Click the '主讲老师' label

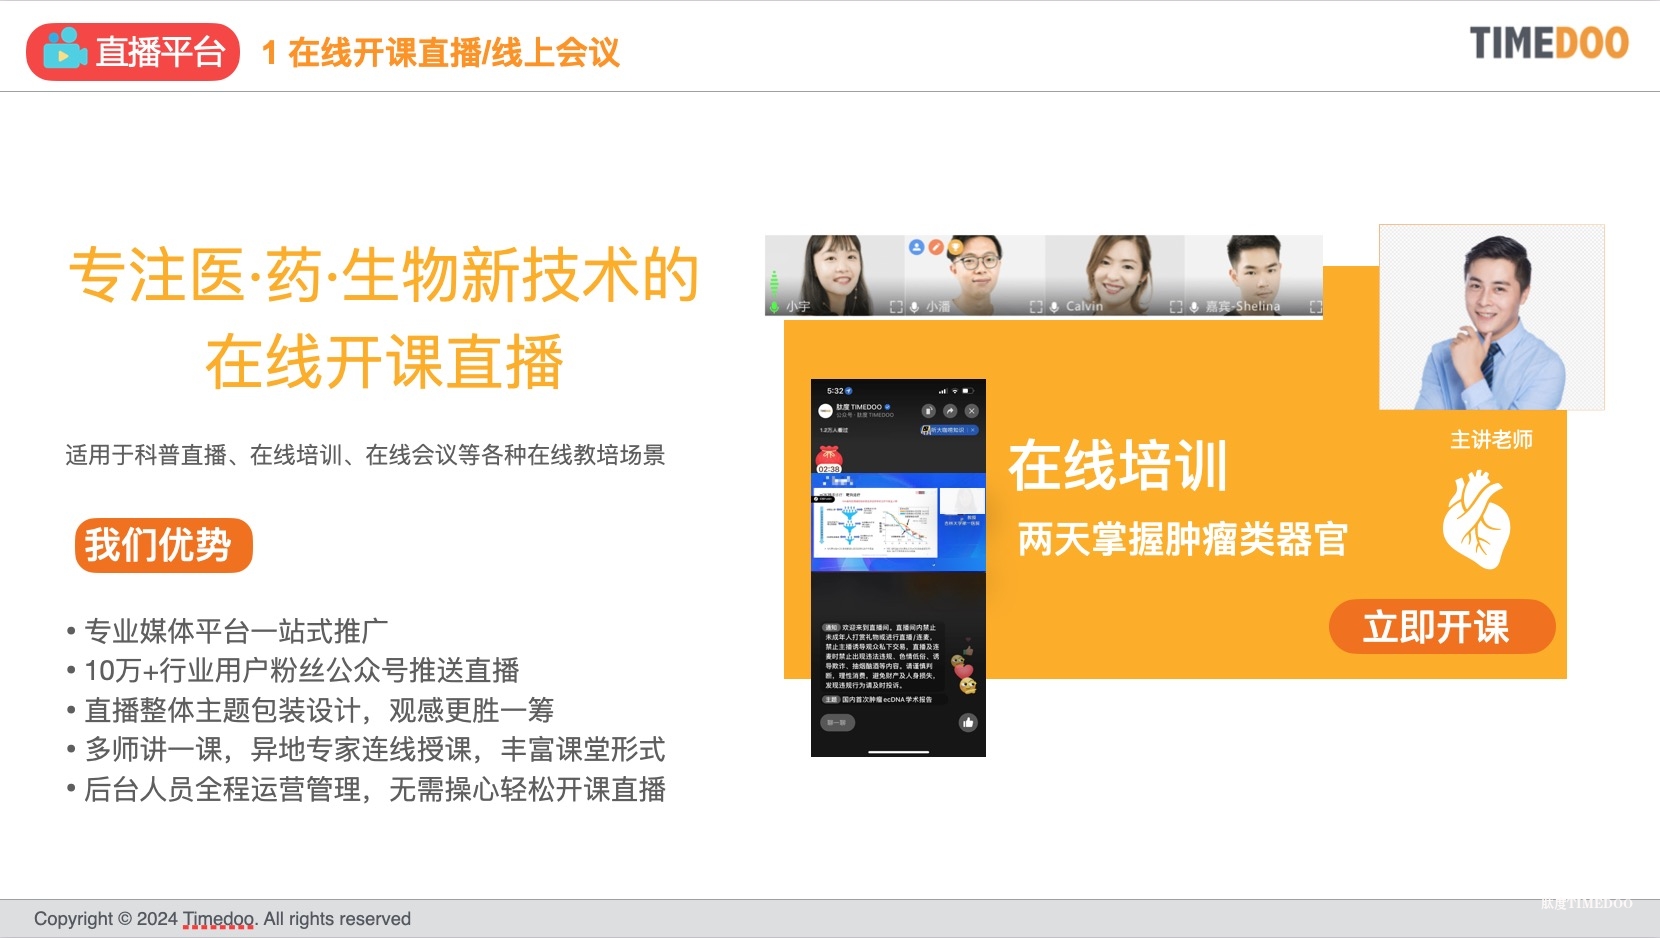(1492, 440)
